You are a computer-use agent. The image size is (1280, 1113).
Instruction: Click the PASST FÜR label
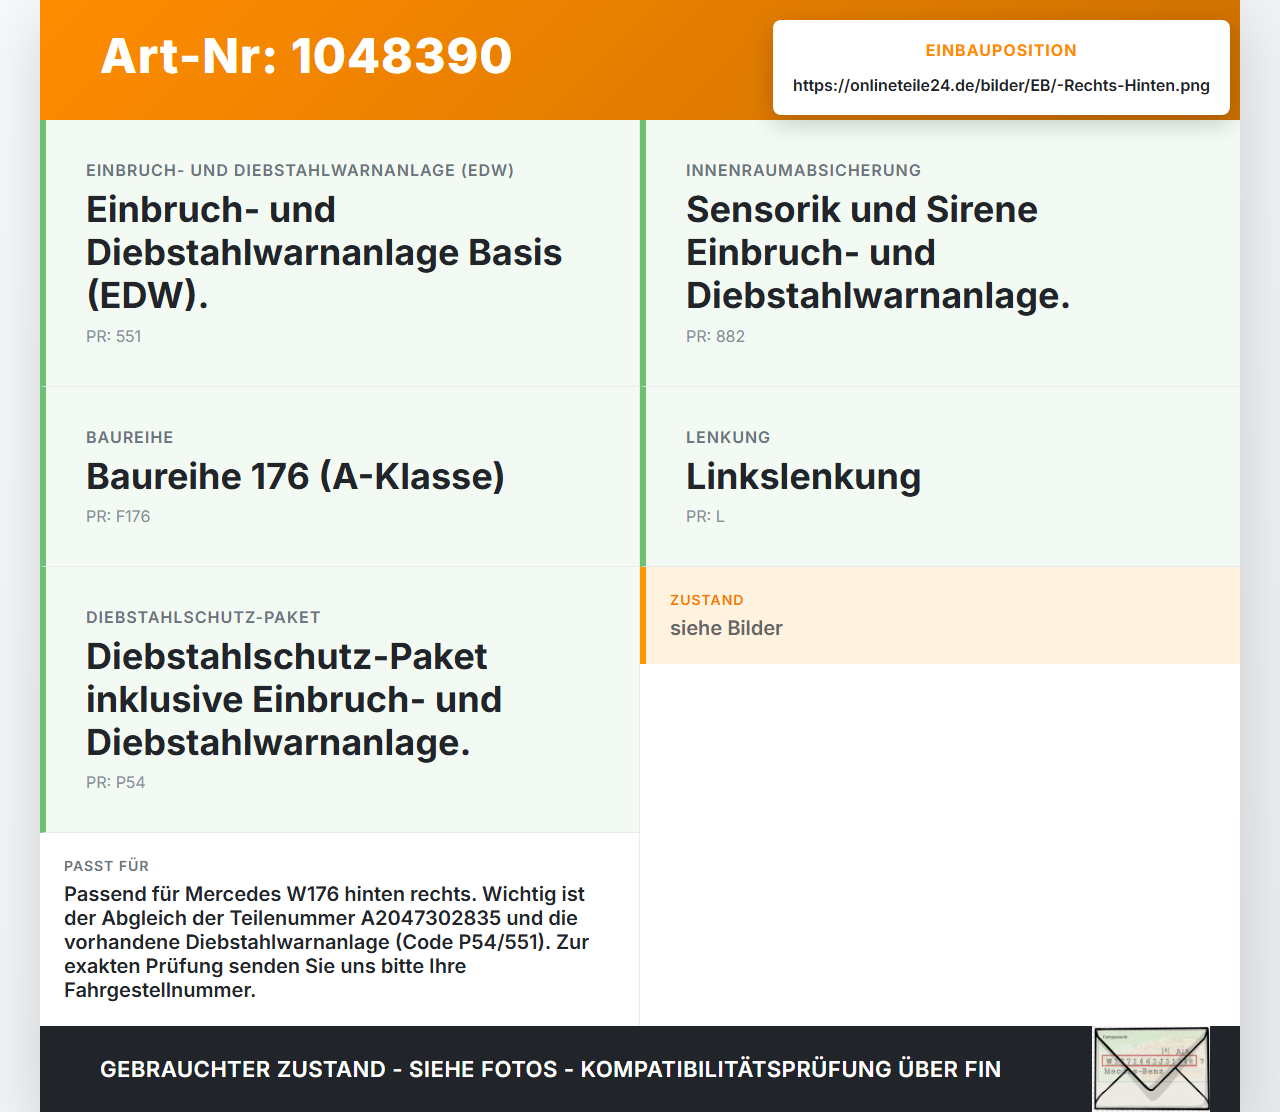coord(106,866)
